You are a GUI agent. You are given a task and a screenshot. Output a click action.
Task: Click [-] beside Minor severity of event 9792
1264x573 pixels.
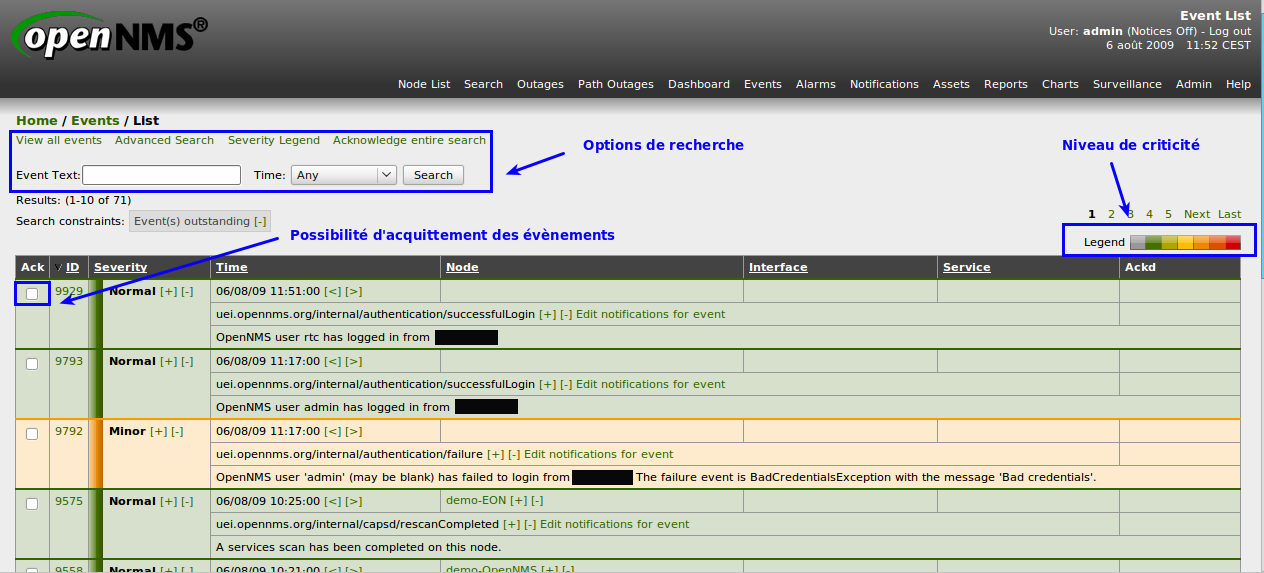[177, 432]
